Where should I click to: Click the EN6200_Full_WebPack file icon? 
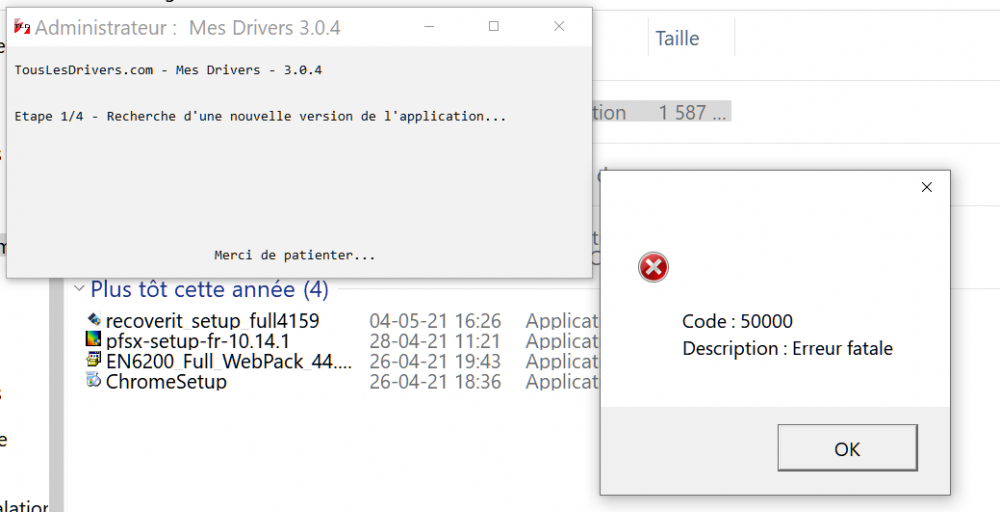tap(95, 361)
